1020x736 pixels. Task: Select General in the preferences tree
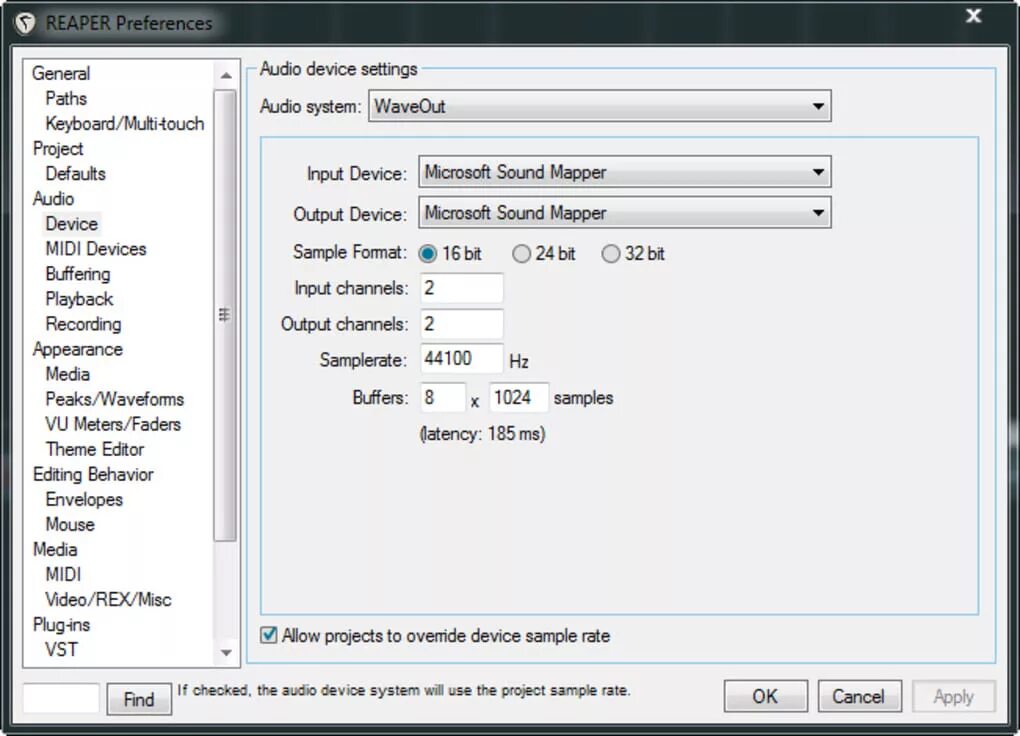tap(61, 74)
